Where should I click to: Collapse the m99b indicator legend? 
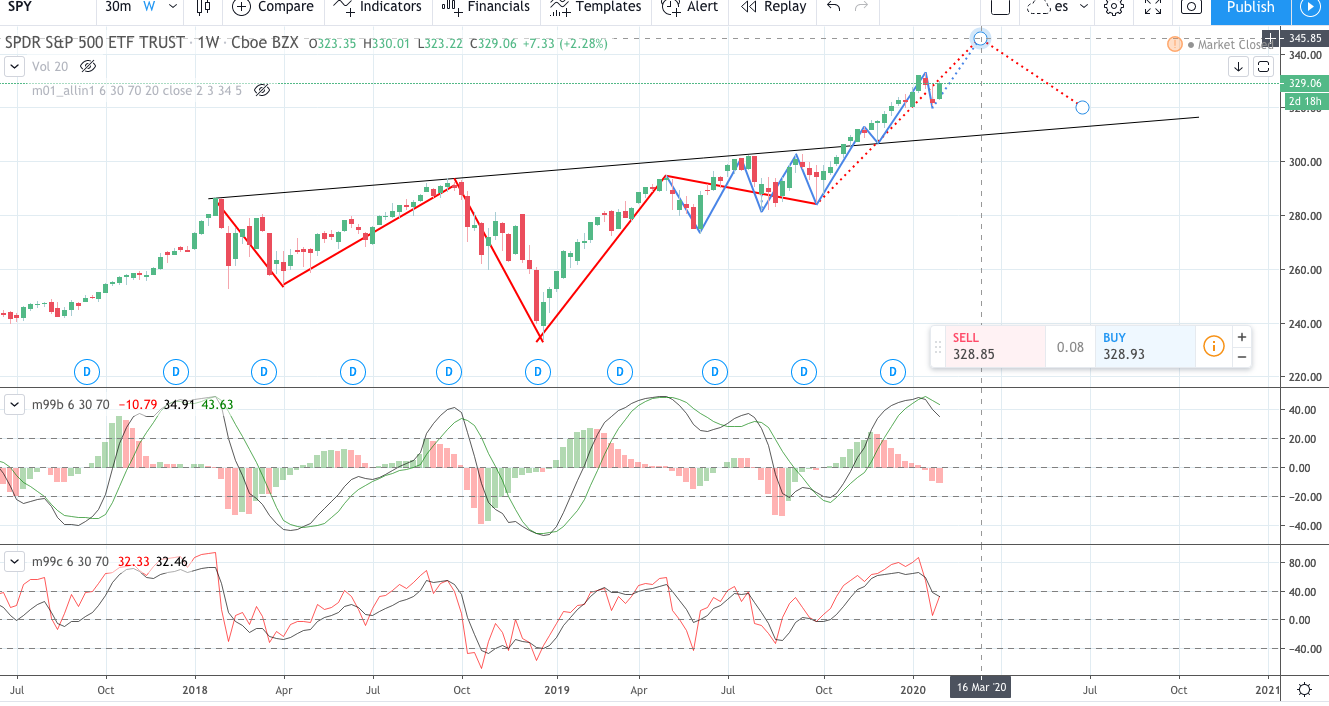point(15,404)
